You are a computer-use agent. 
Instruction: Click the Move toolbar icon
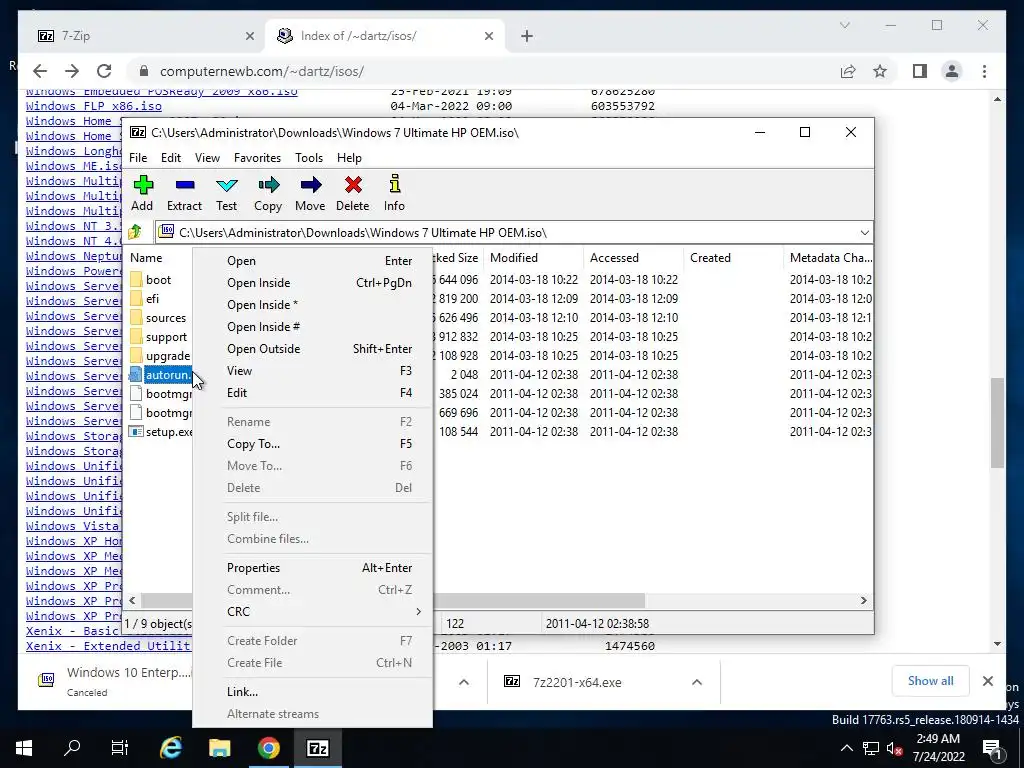[x=310, y=185]
